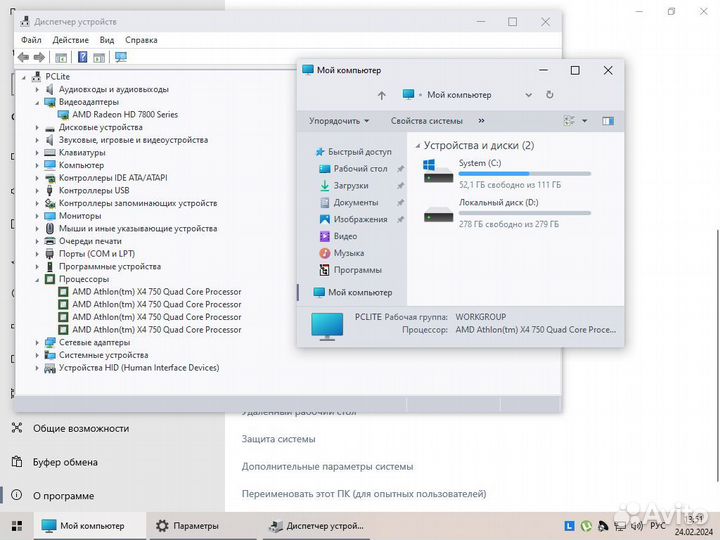The height and width of the screenshot is (540, 720).
Task: Open Локальный диск (D:) drive icon
Action: pyautogui.click(x=438, y=212)
